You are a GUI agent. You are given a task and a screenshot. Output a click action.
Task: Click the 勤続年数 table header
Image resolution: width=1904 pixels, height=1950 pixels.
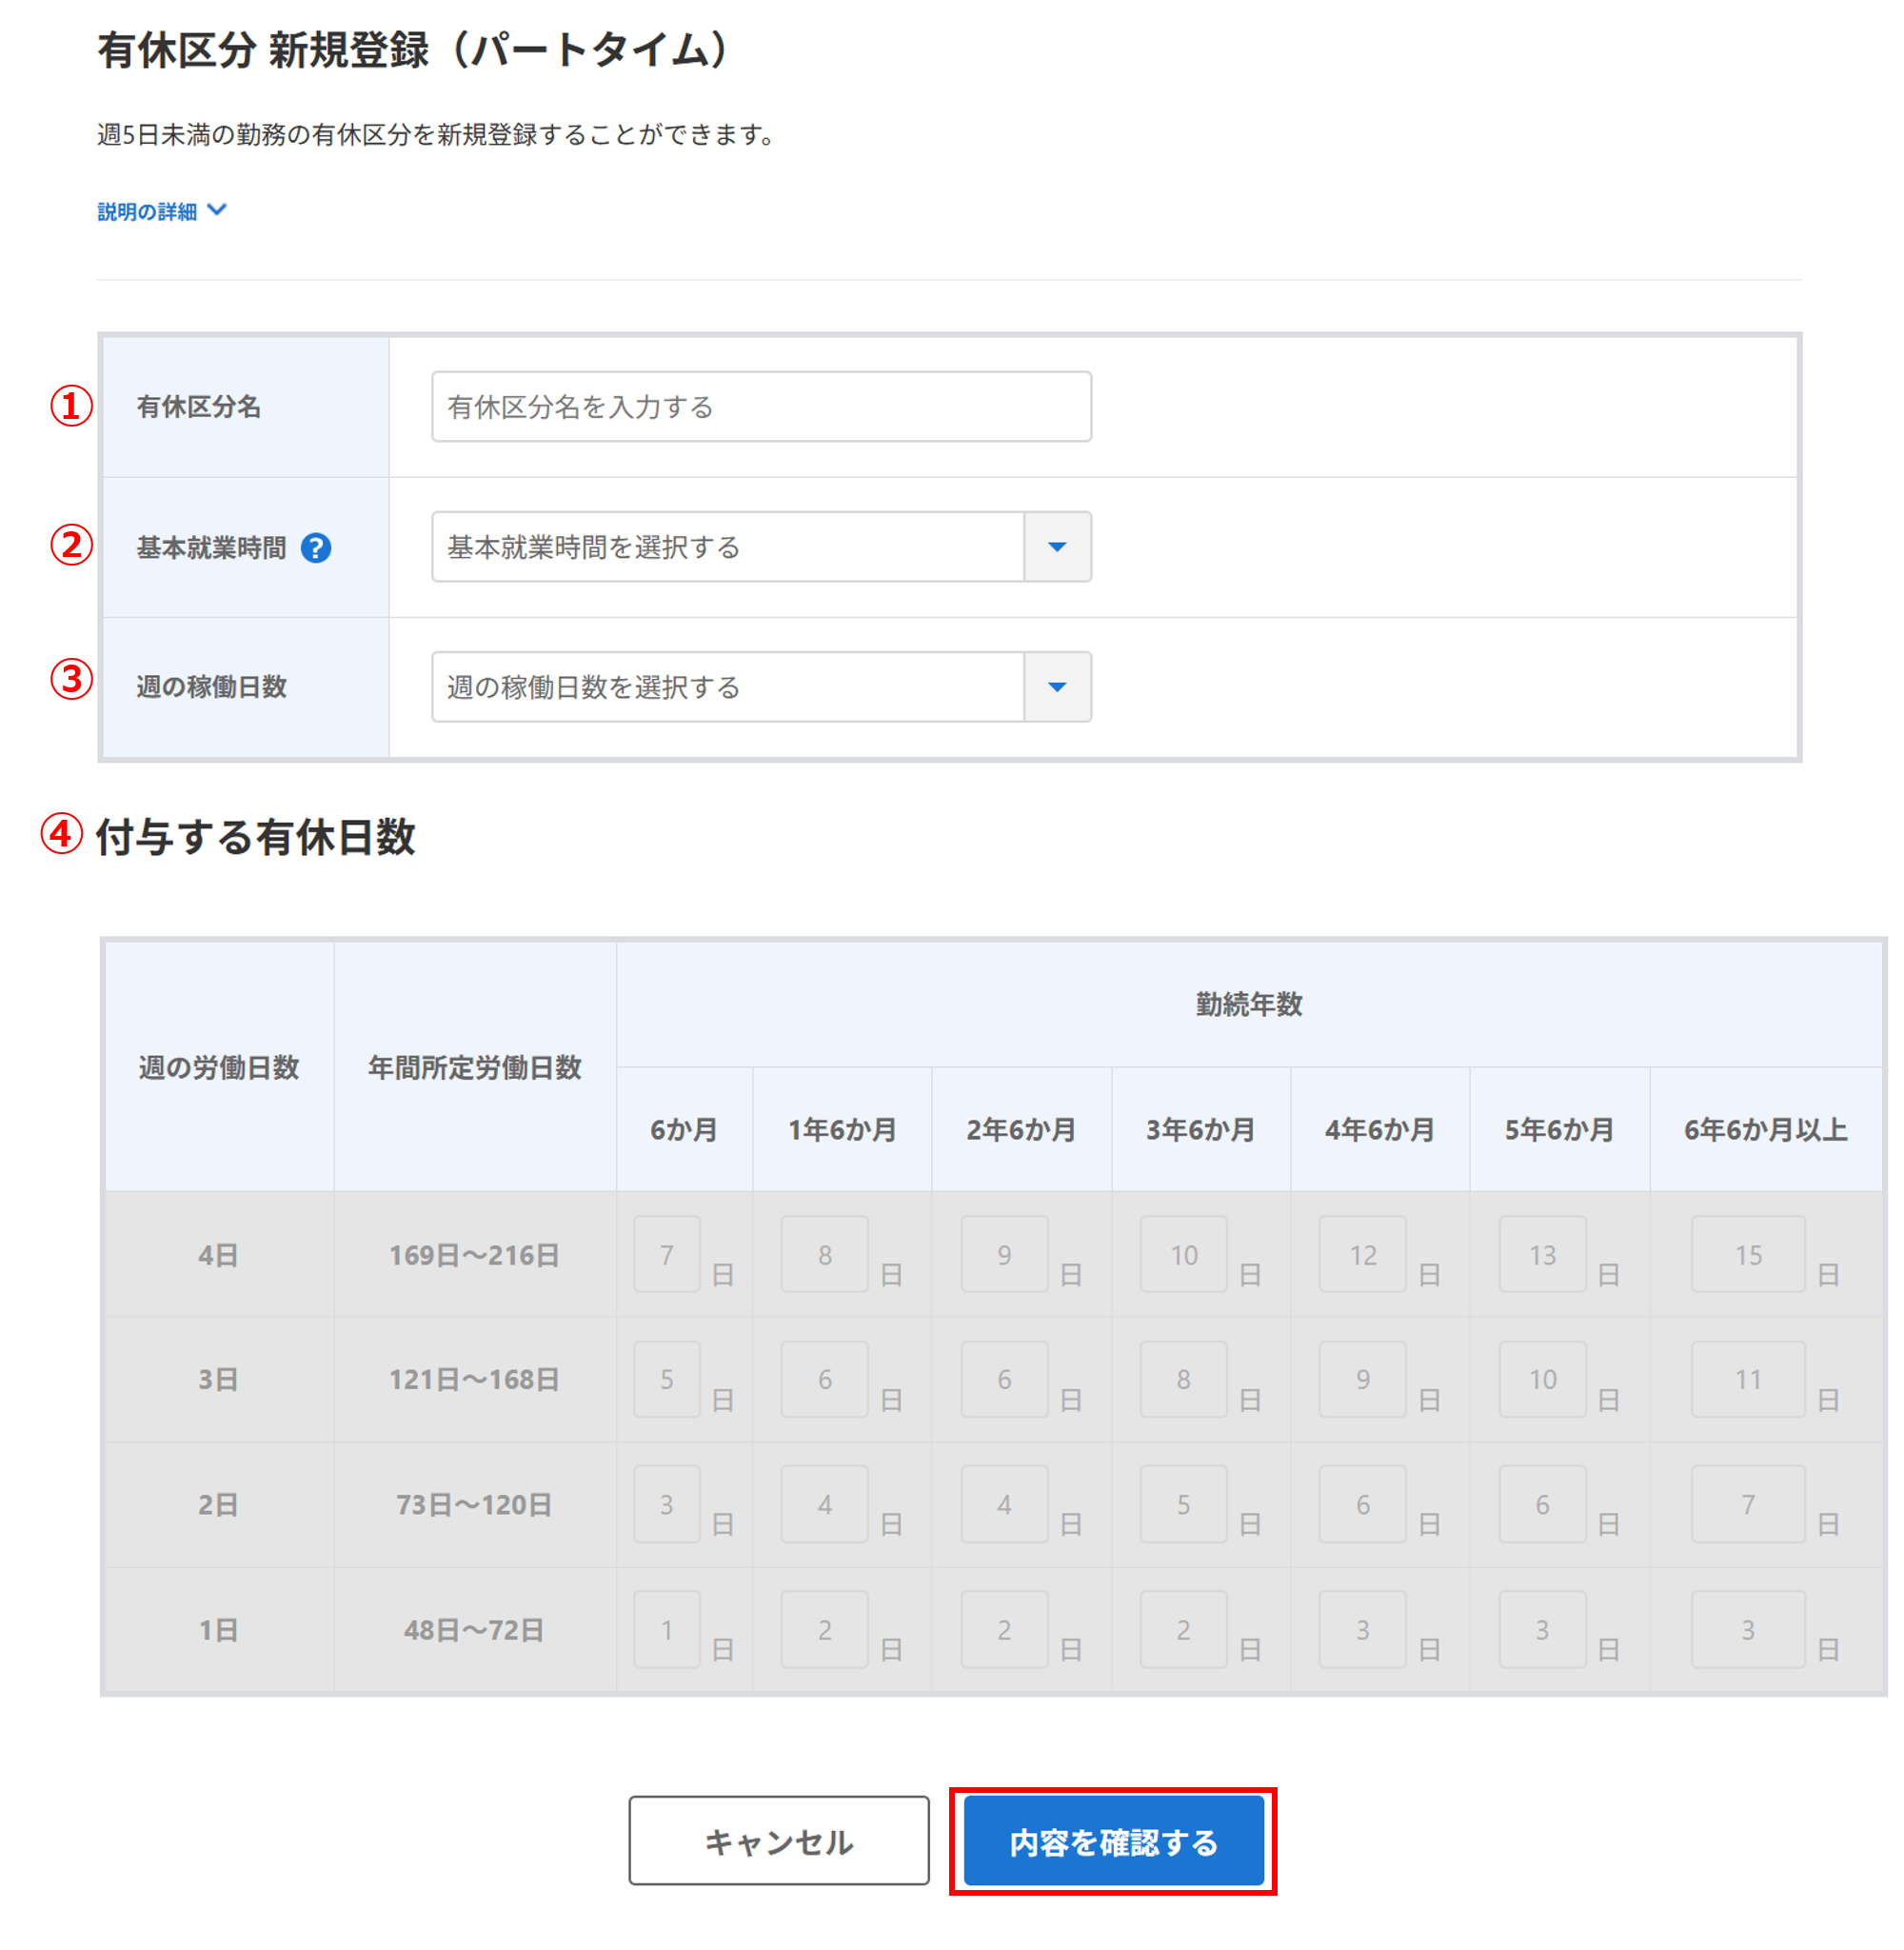pos(1248,1004)
